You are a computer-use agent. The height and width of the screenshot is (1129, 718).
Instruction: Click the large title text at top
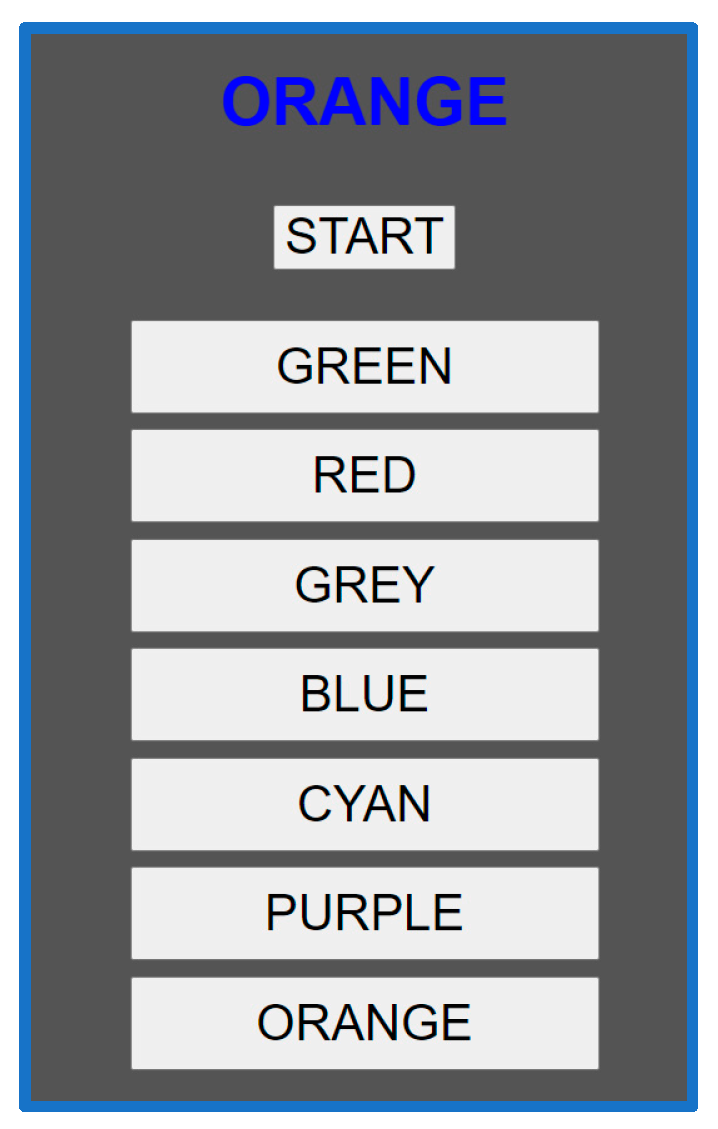[364, 102]
